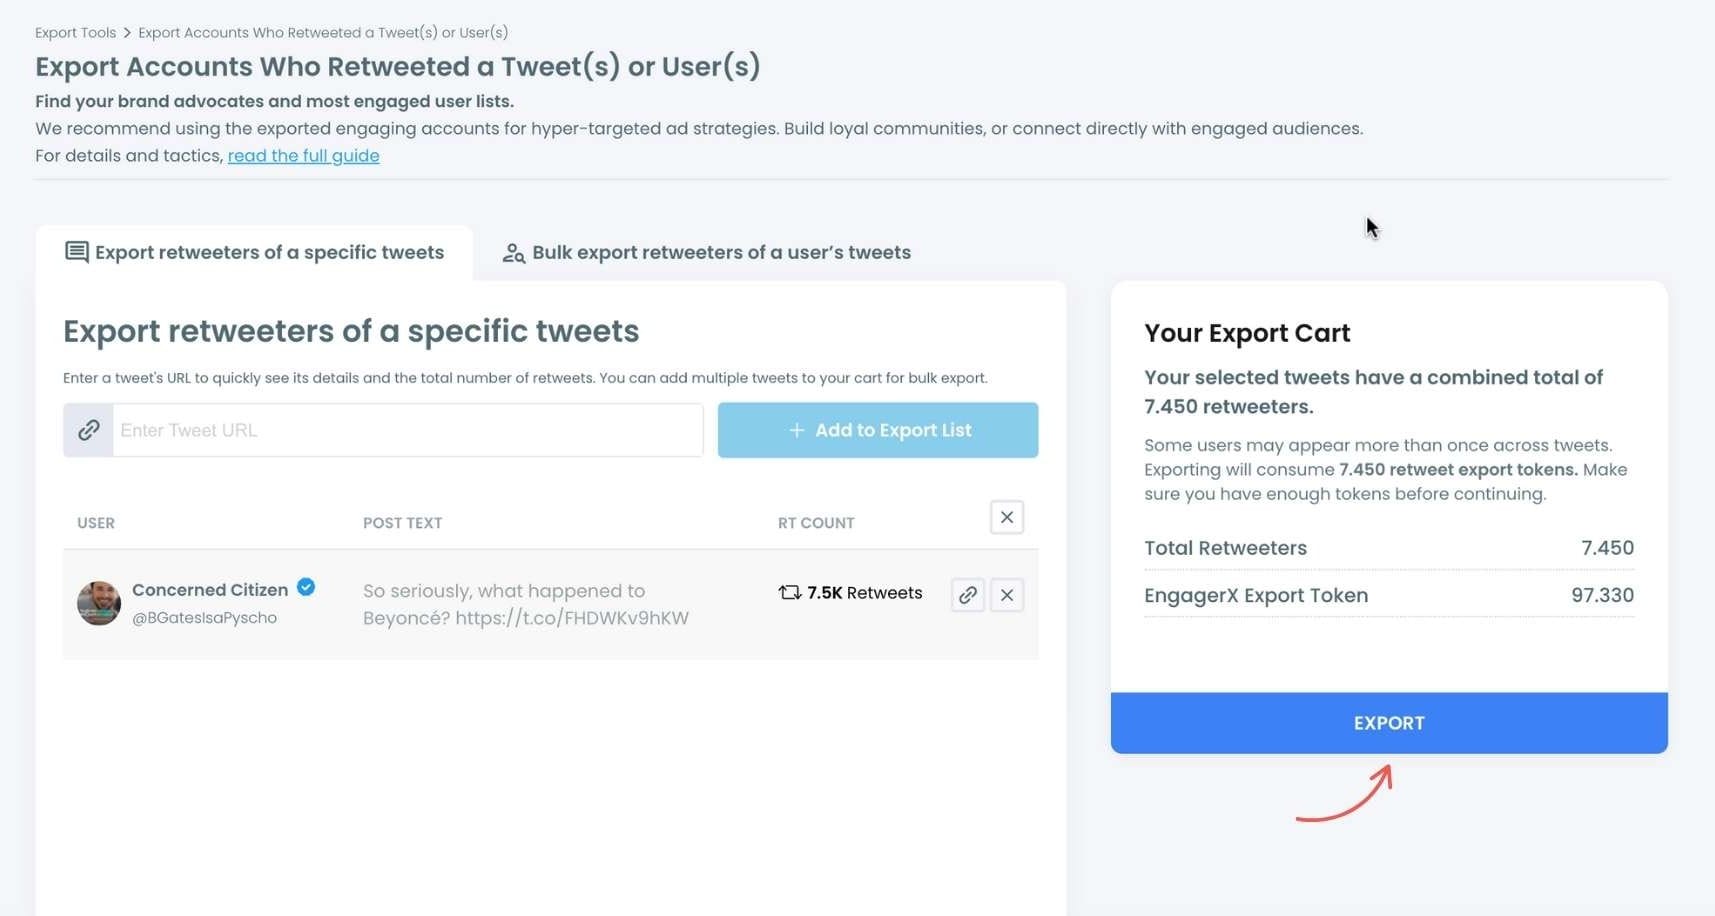Click the retweet icon beside 7.5K Retweets
The height and width of the screenshot is (916, 1715).
click(x=787, y=592)
